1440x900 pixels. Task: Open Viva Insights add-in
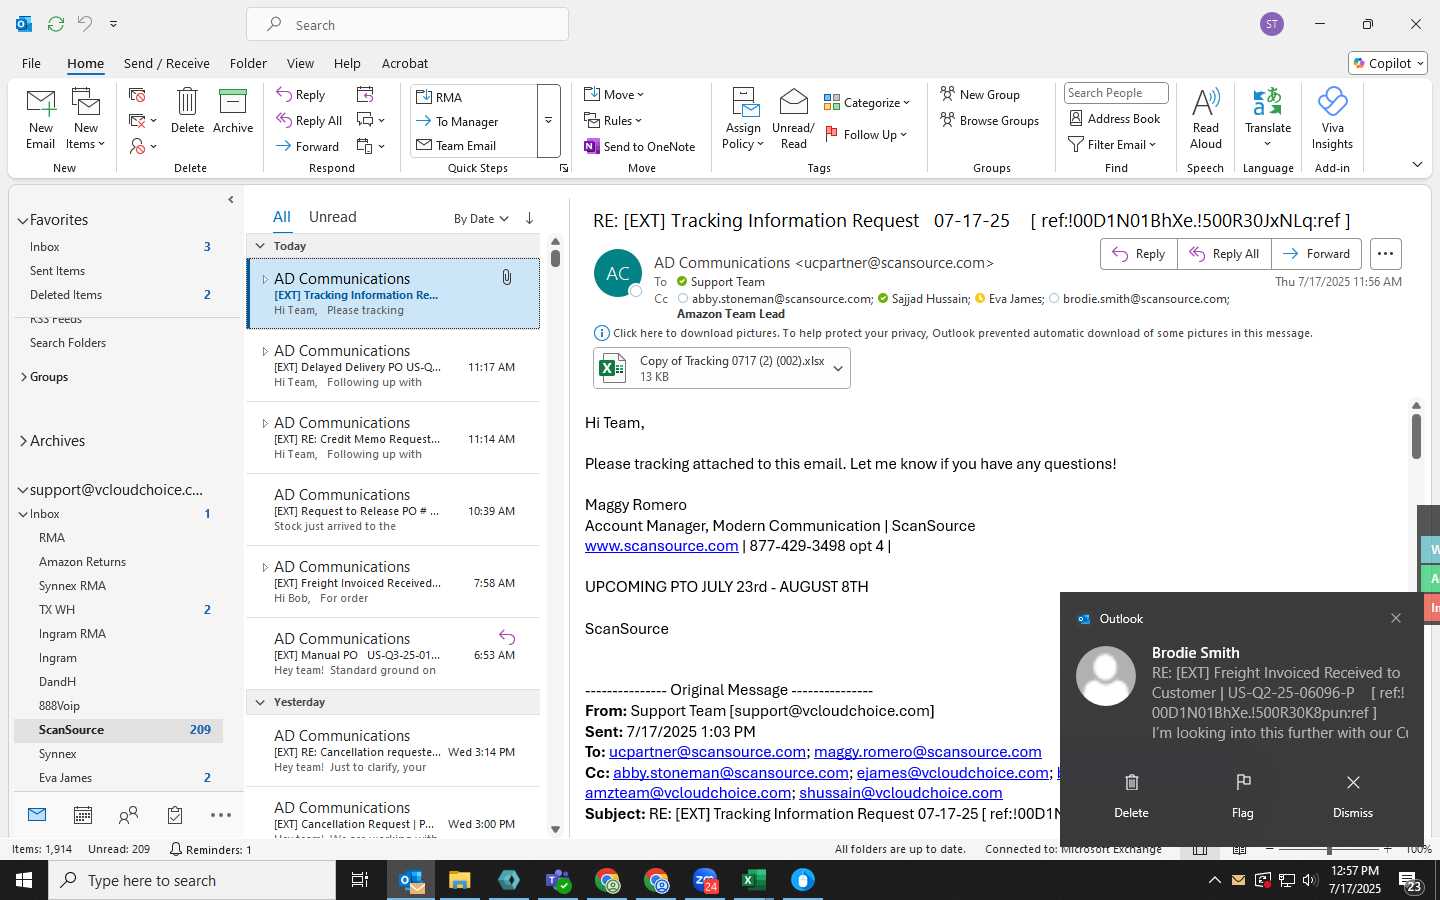[1332, 119]
